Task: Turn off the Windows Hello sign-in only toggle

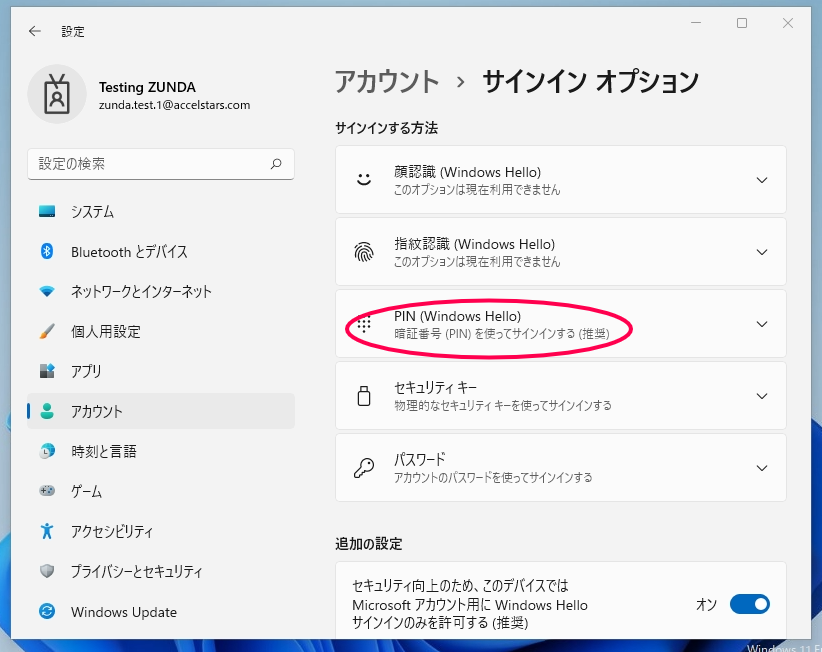Action: [750, 604]
